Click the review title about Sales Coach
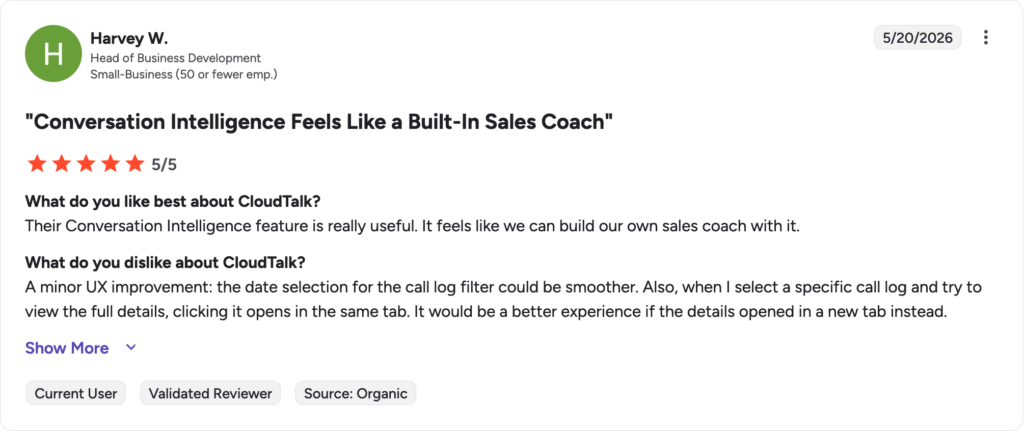The height and width of the screenshot is (431, 1024). [x=319, y=123]
